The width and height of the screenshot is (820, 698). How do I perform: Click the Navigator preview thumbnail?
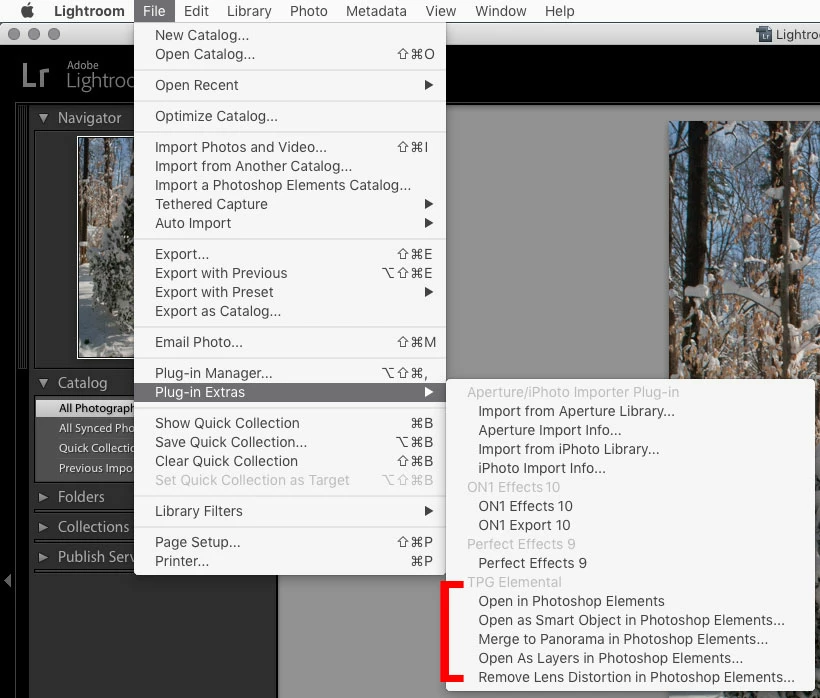(x=106, y=247)
